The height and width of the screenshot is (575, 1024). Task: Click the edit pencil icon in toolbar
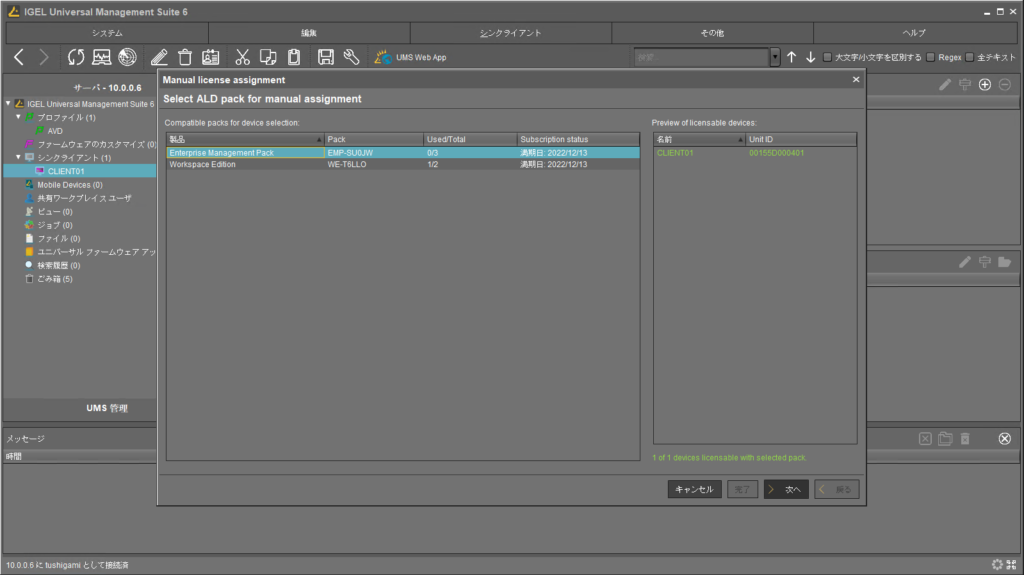click(x=159, y=58)
